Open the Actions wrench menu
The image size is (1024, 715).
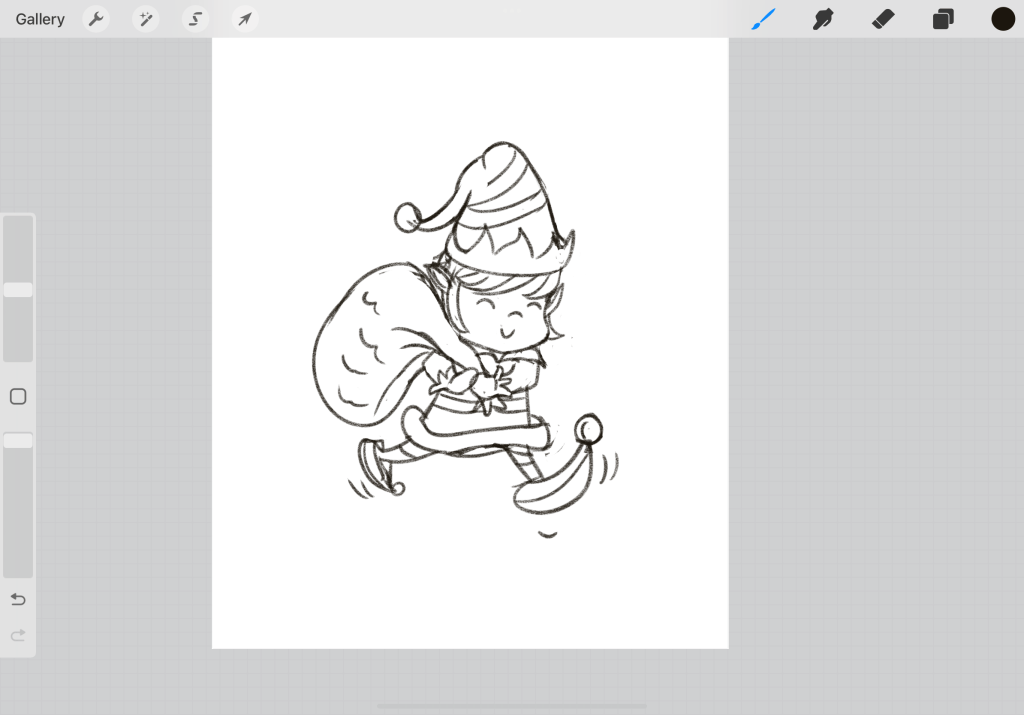96,19
